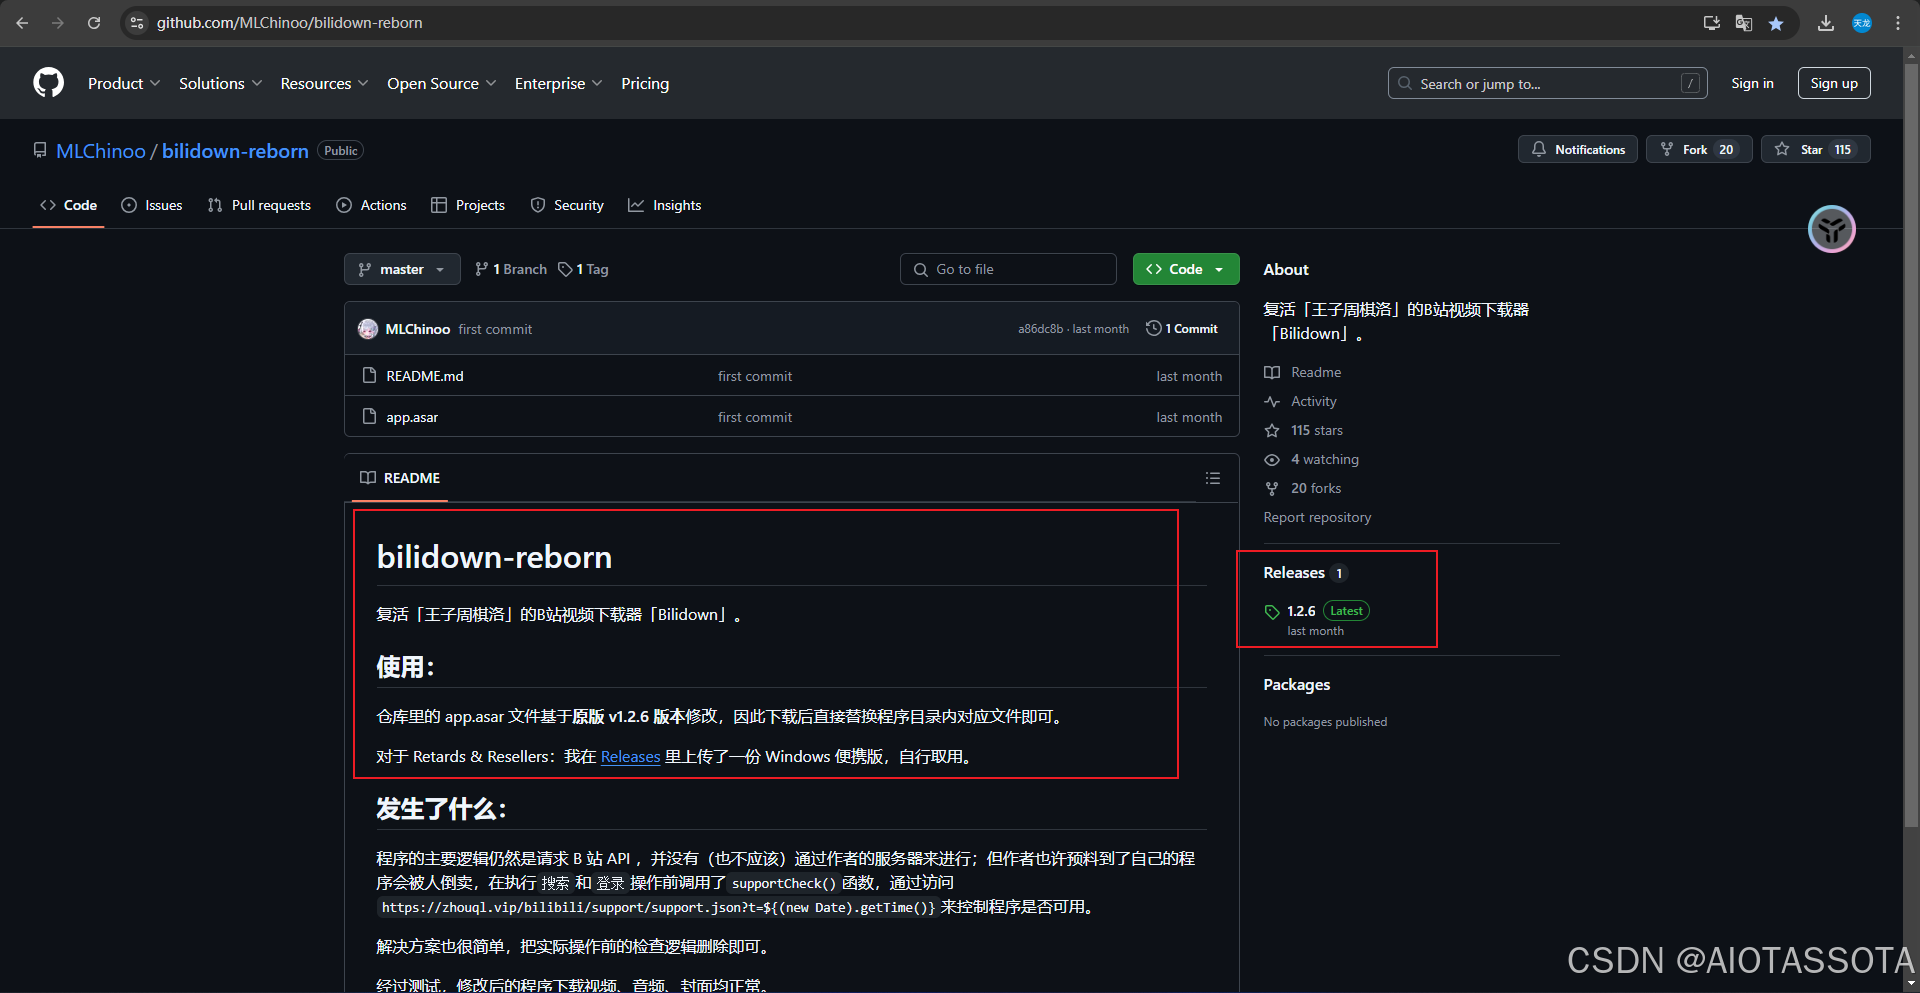Select the README tab header

pyautogui.click(x=400, y=478)
